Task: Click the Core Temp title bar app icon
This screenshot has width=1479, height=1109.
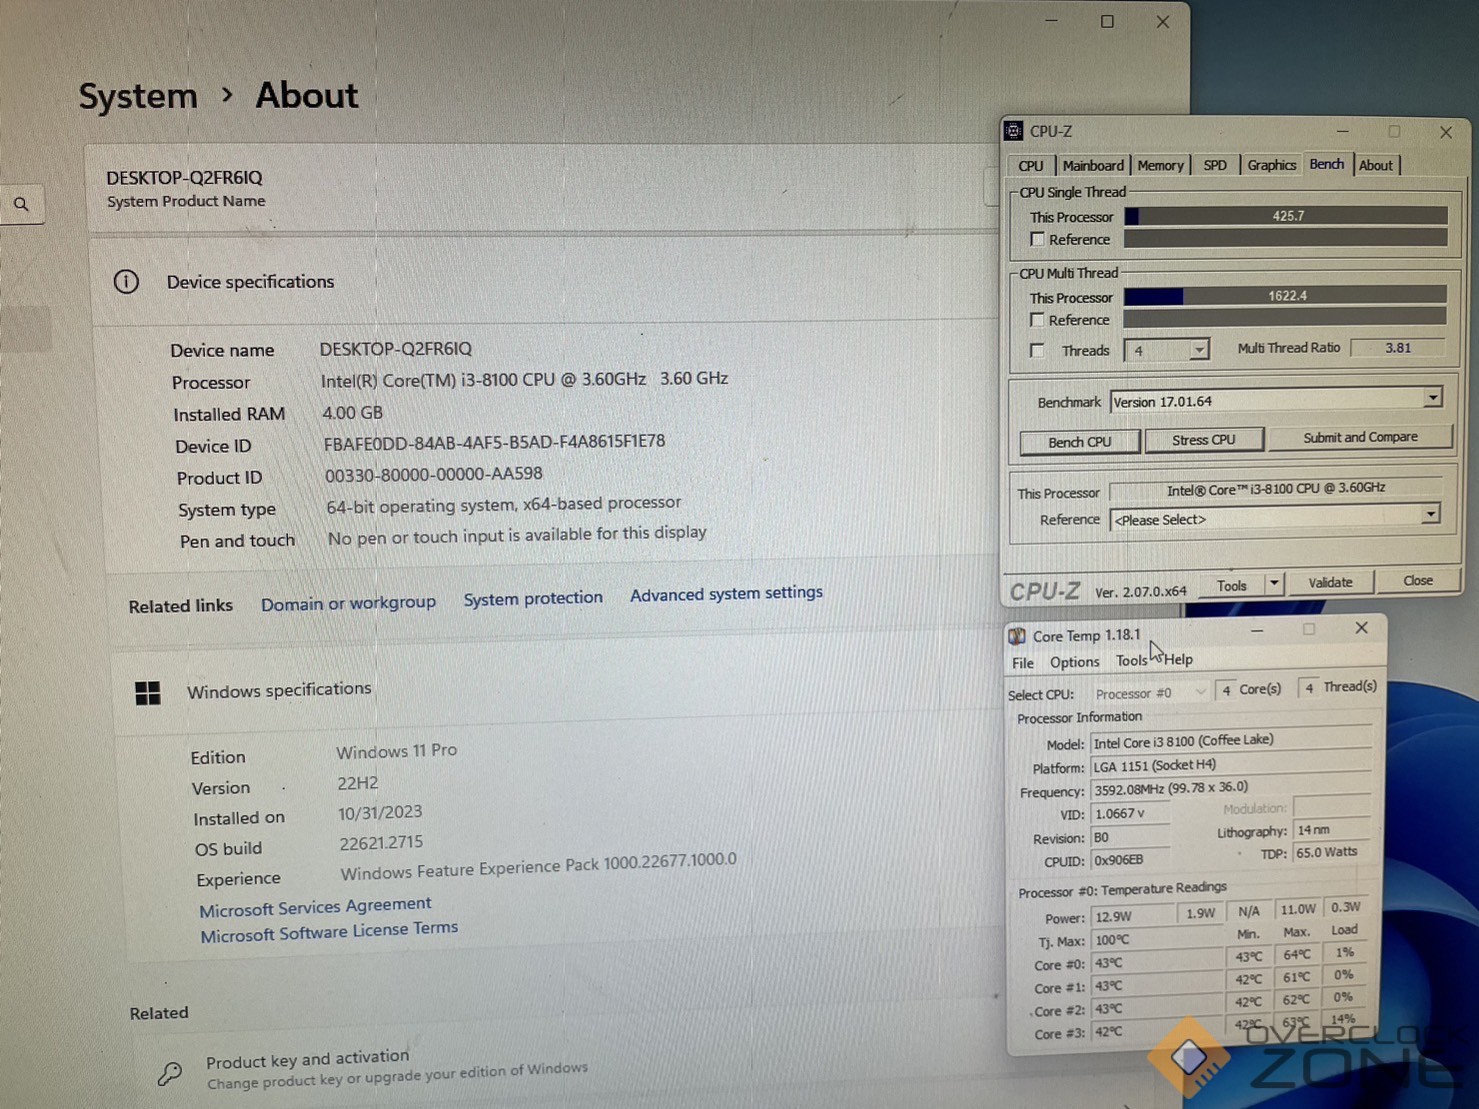Action: 1017,636
